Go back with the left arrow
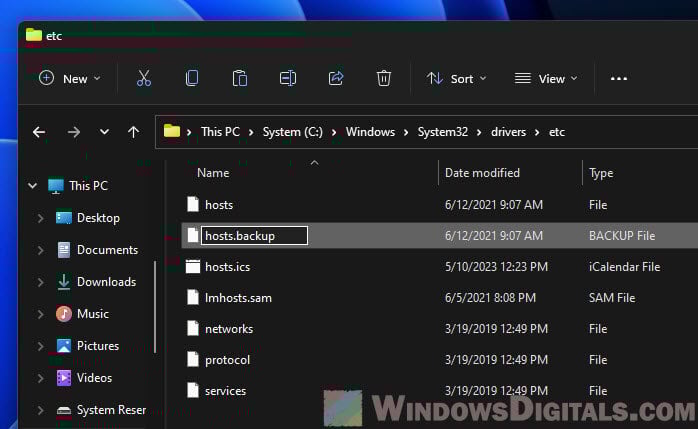This screenshot has height=429, width=698. pos(39,132)
